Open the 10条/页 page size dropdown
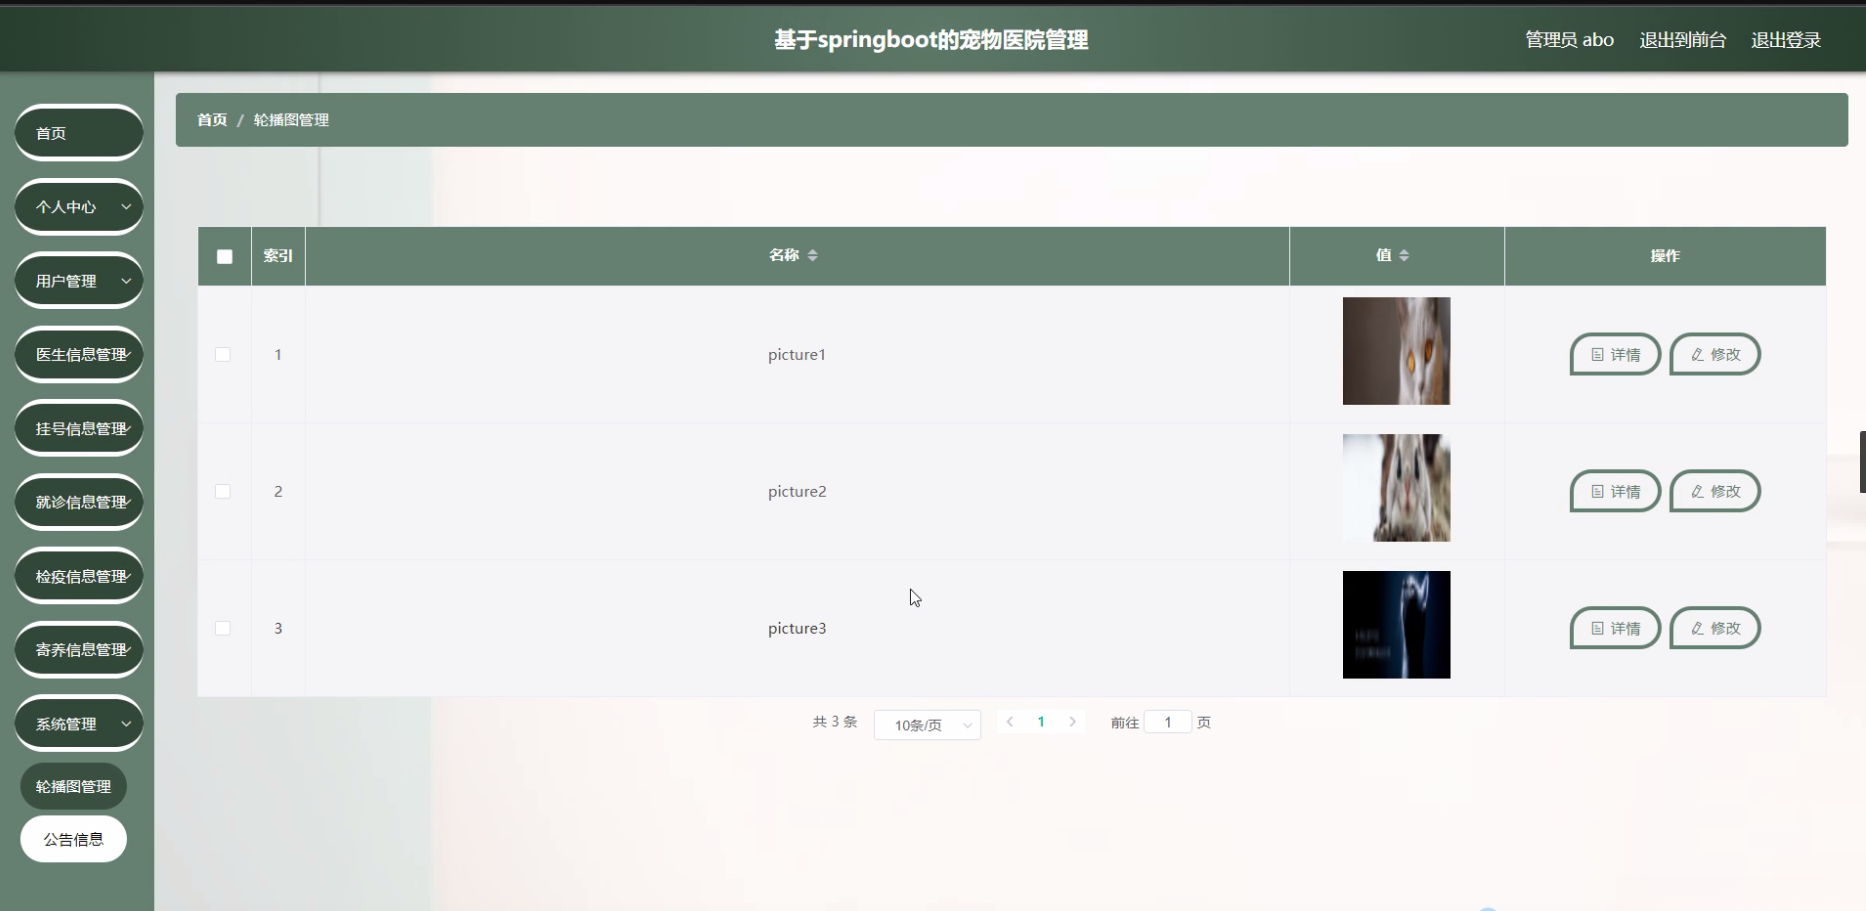Viewport: 1866px width, 911px height. point(927,724)
